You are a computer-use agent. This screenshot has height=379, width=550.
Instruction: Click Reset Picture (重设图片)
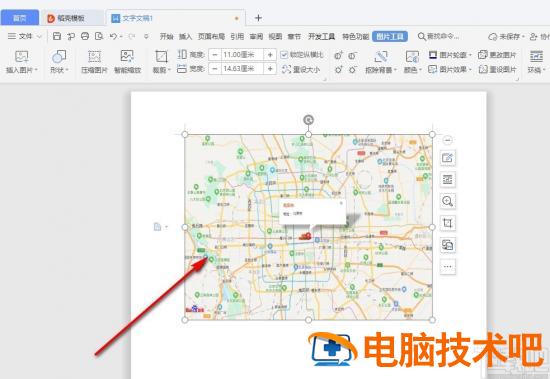click(x=497, y=69)
